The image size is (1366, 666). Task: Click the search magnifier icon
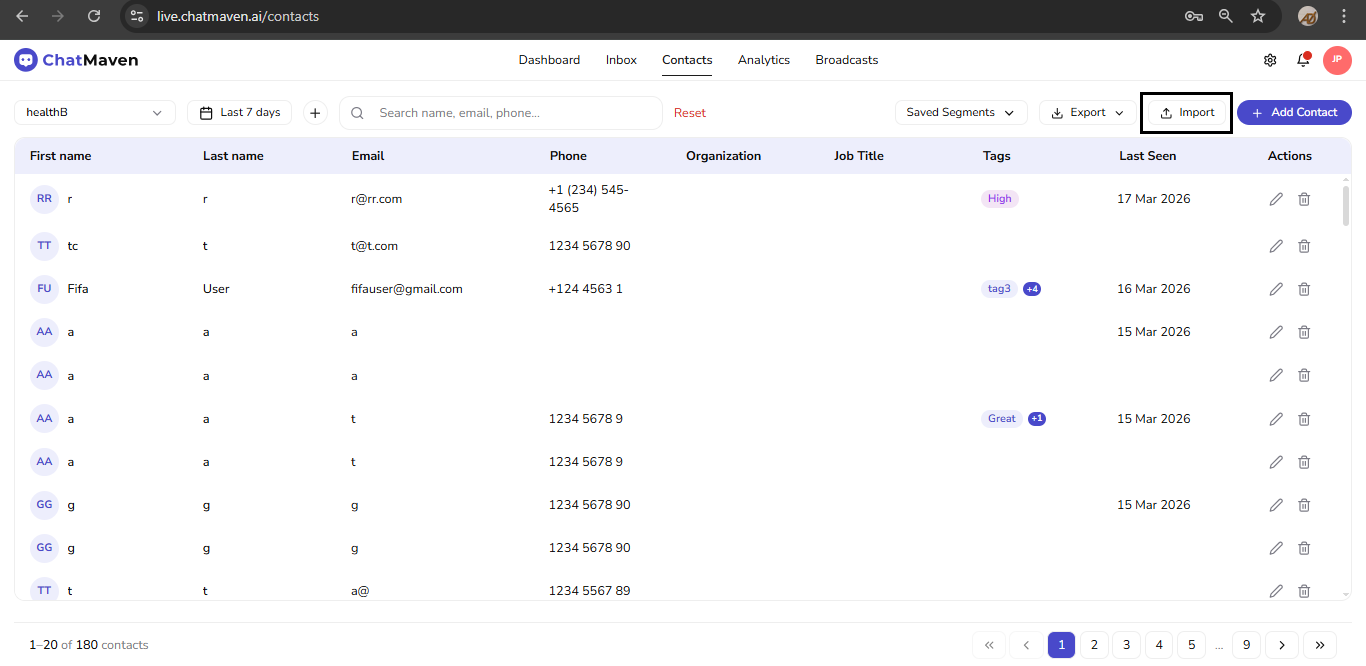pyautogui.click(x=357, y=112)
